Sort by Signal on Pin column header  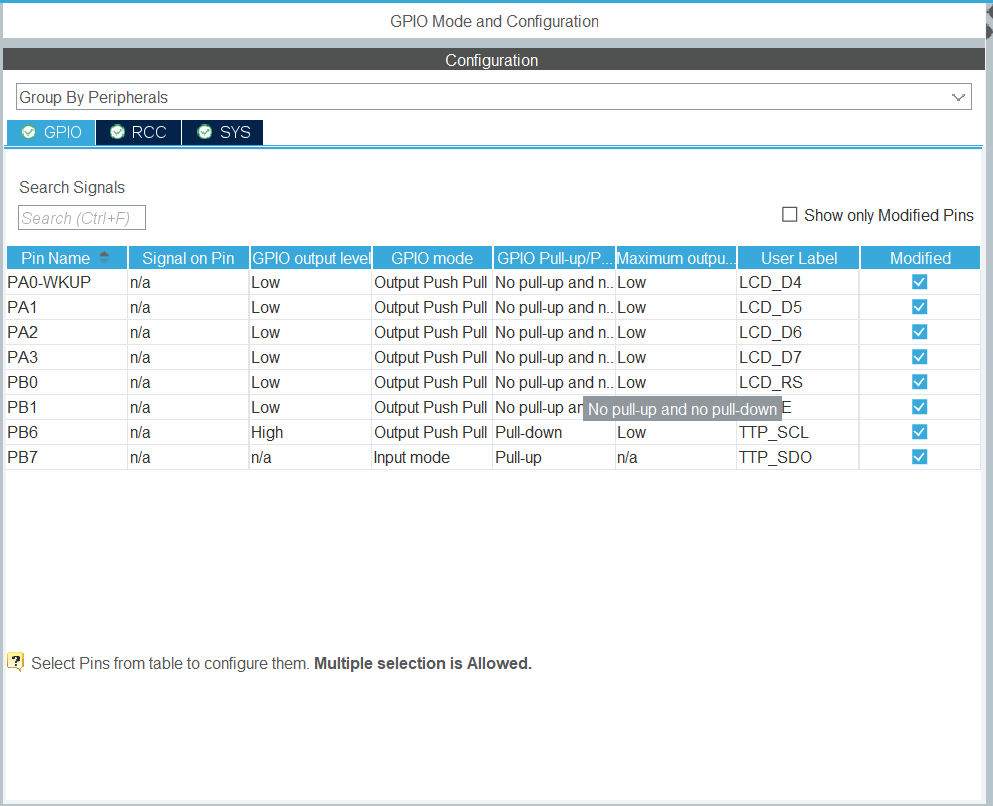[188, 258]
